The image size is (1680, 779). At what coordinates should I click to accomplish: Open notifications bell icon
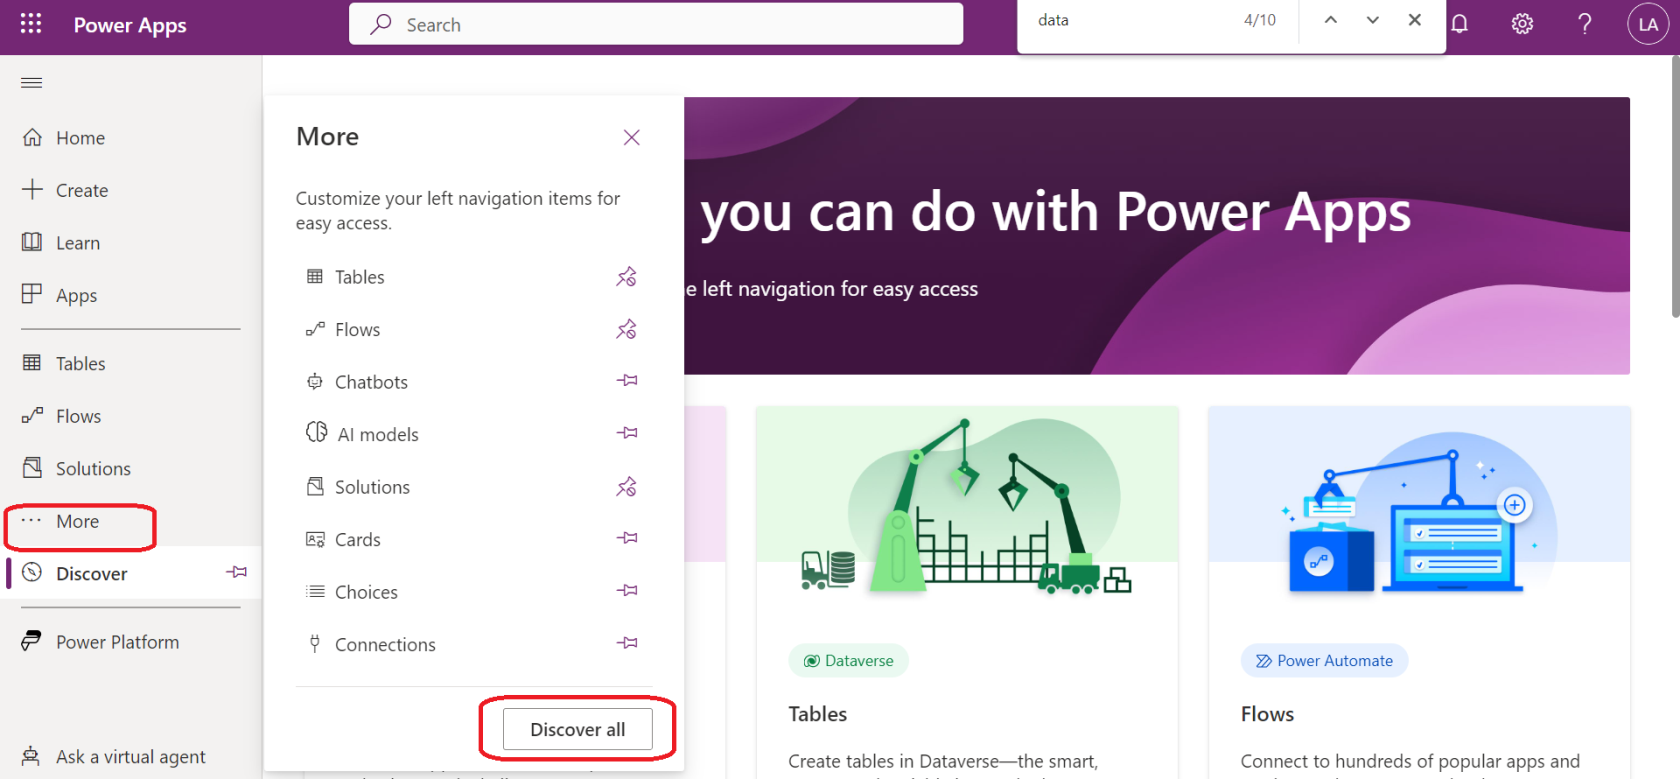tap(1460, 24)
